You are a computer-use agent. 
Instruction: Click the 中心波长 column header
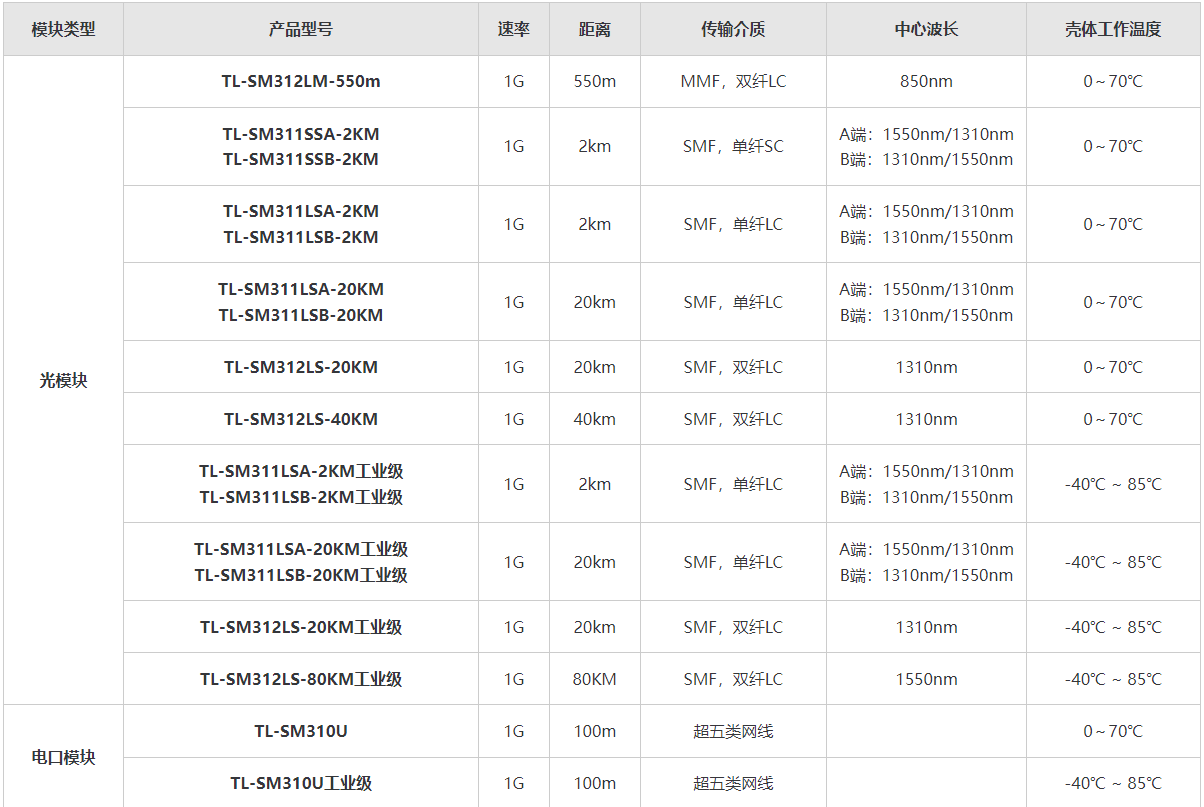926,29
